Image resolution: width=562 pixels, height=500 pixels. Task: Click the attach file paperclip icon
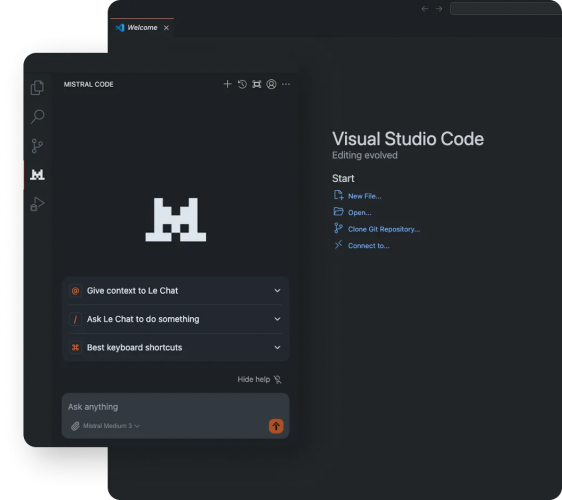[x=75, y=426]
